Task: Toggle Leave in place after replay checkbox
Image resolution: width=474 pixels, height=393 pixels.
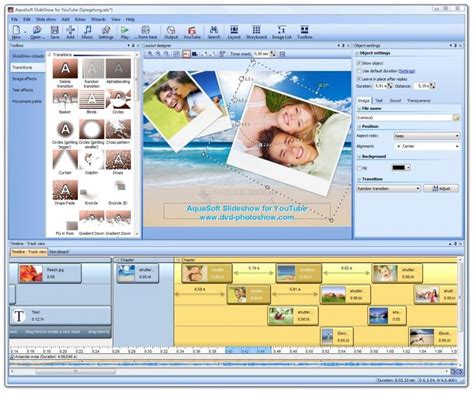Action: pyautogui.click(x=359, y=79)
